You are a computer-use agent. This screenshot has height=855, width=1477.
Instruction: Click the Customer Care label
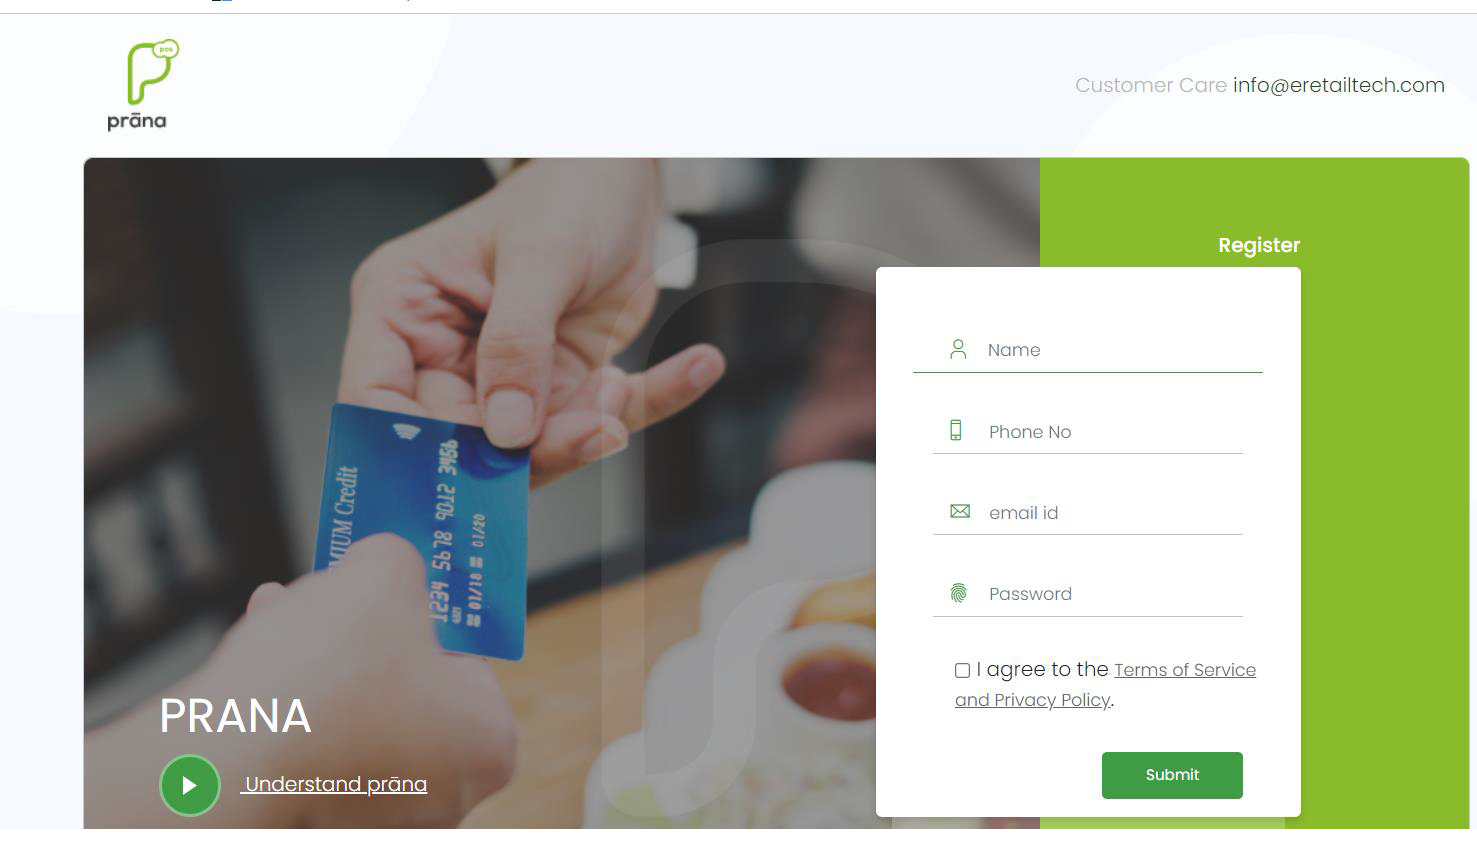tap(1151, 85)
